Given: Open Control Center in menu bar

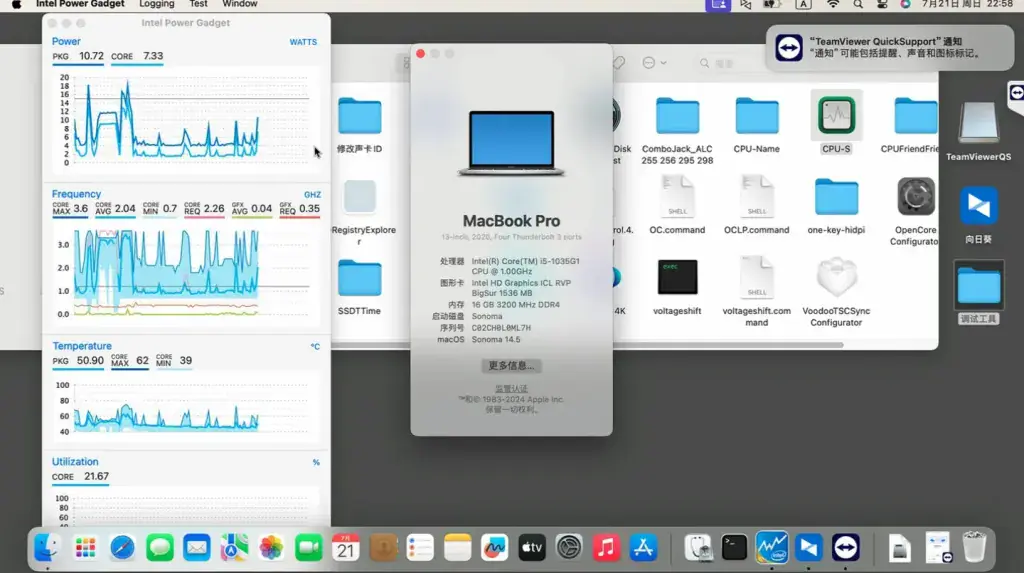Looking at the screenshot, I should pyautogui.click(x=882, y=4).
